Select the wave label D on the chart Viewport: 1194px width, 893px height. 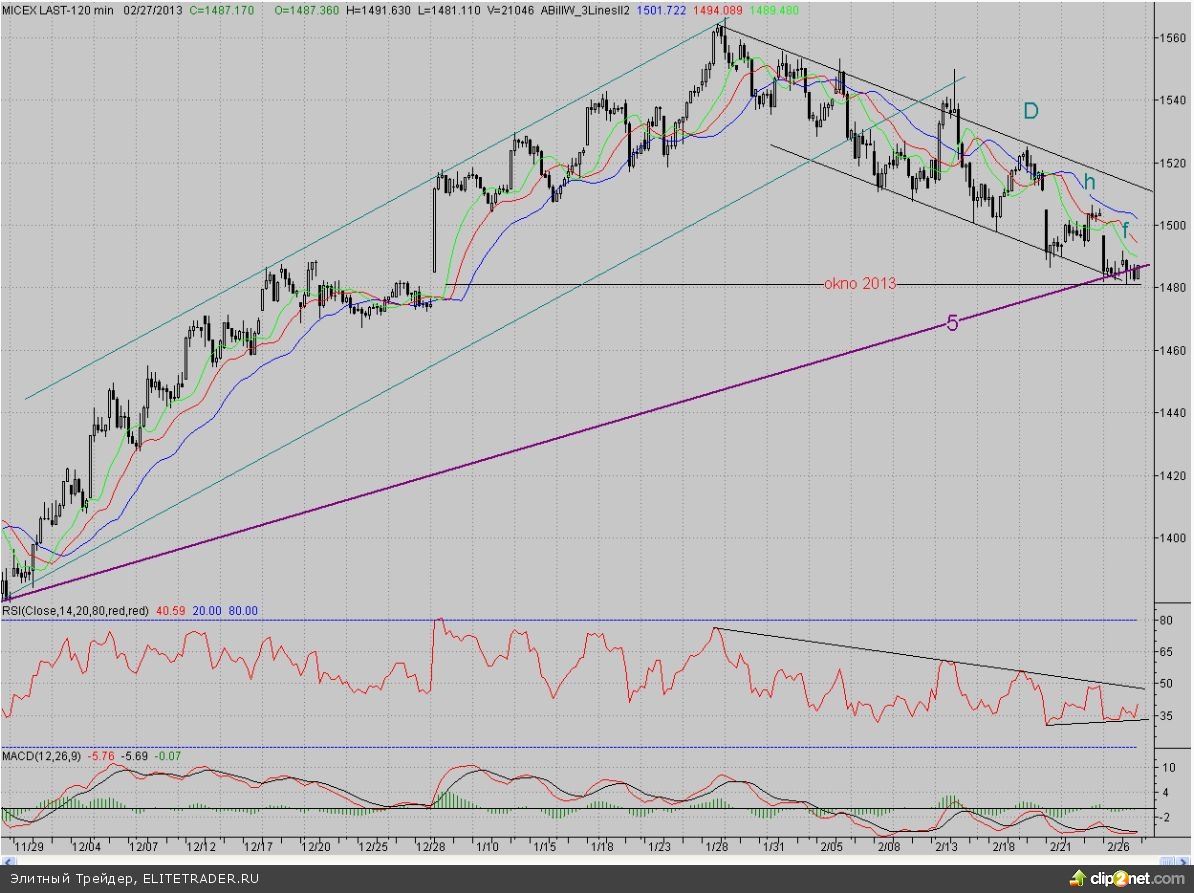(1029, 112)
